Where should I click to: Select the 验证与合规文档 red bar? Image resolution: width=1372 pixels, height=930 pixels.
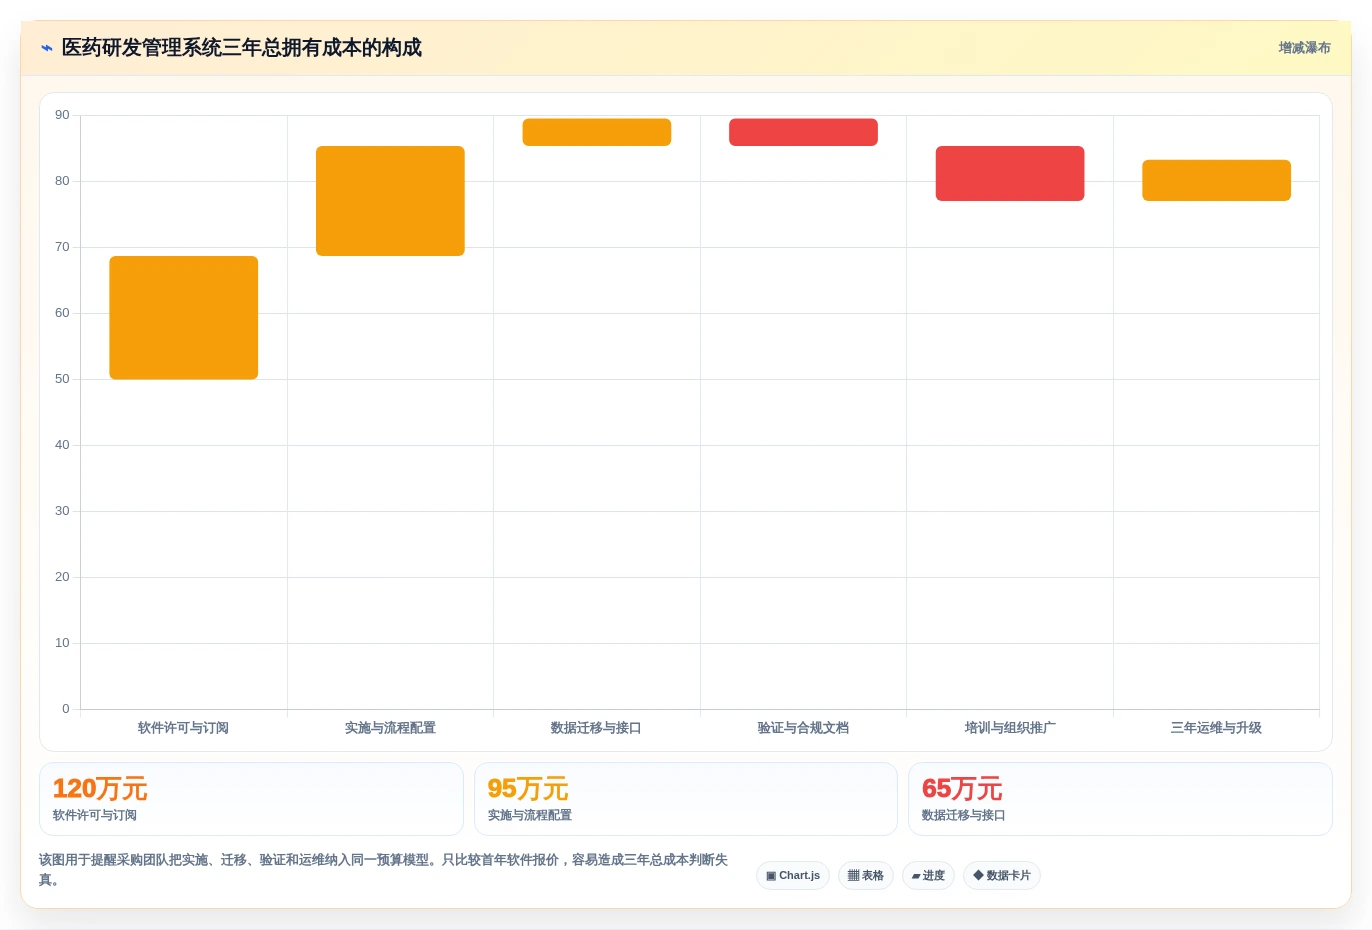(x=803, y=132)
